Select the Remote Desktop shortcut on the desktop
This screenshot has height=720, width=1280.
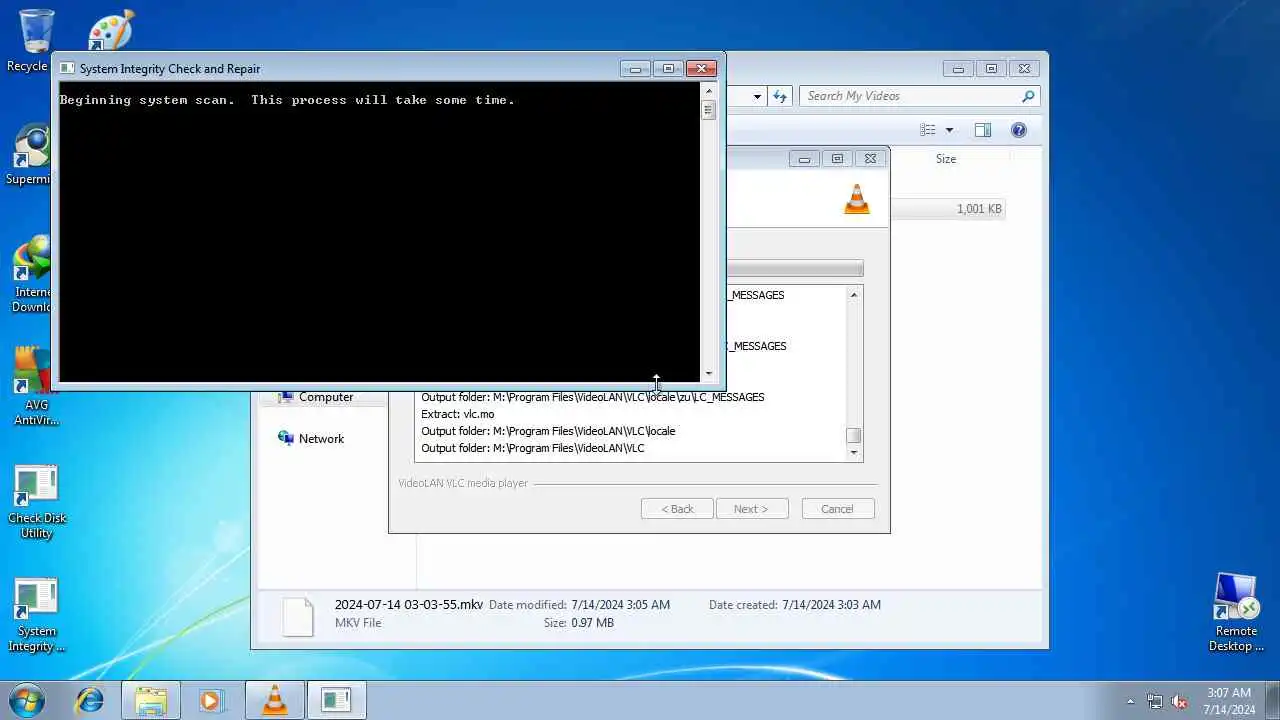coord(1236,612)
